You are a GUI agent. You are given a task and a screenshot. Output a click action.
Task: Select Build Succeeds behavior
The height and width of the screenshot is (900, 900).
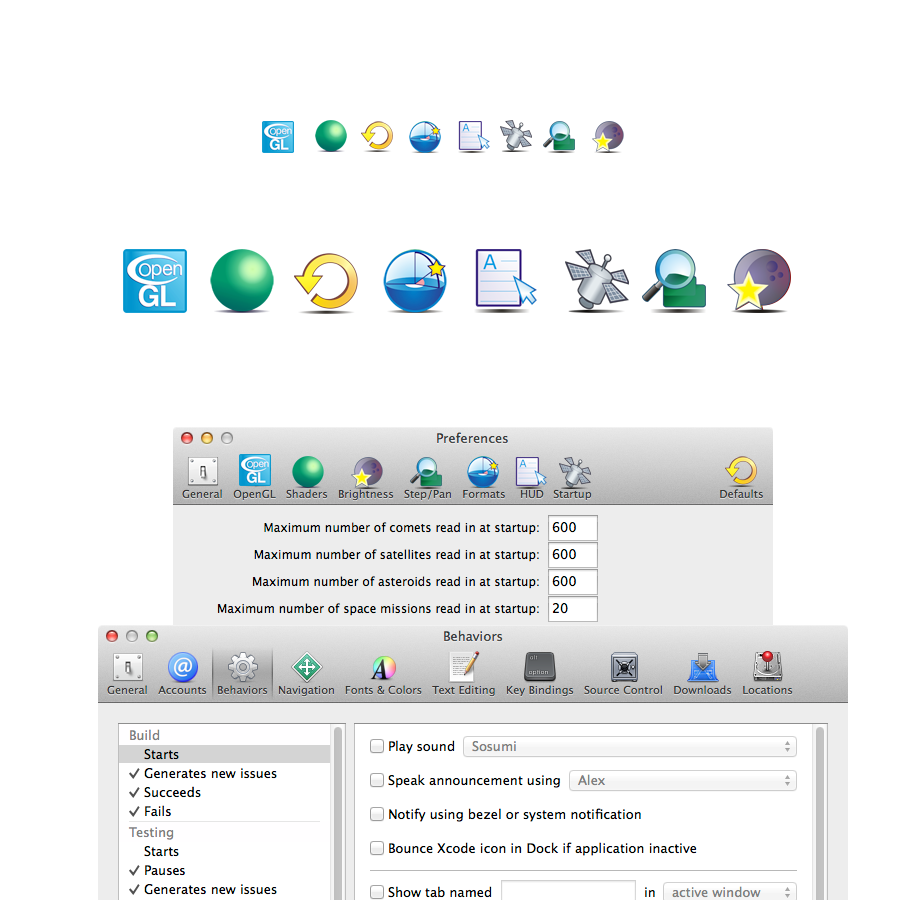(224, 792)
